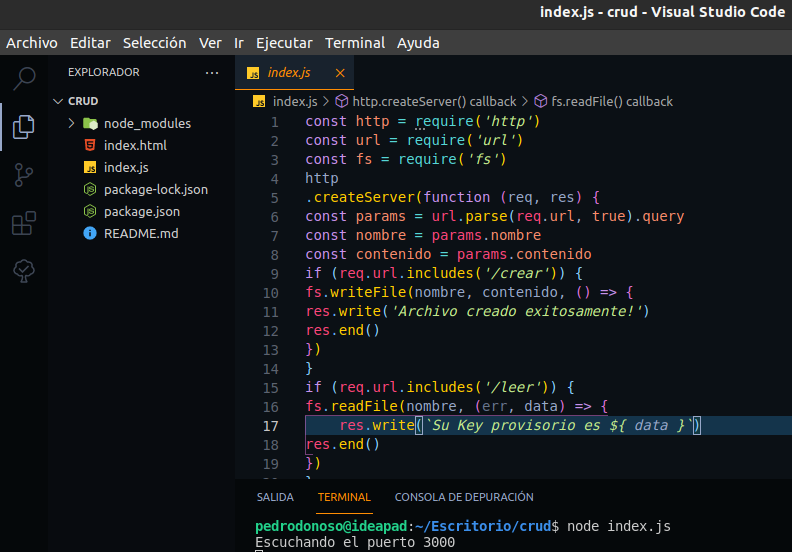Screen dimensions: 792x552
Task: Click http.createServer() callback breadcrumb
Action: 434,102
